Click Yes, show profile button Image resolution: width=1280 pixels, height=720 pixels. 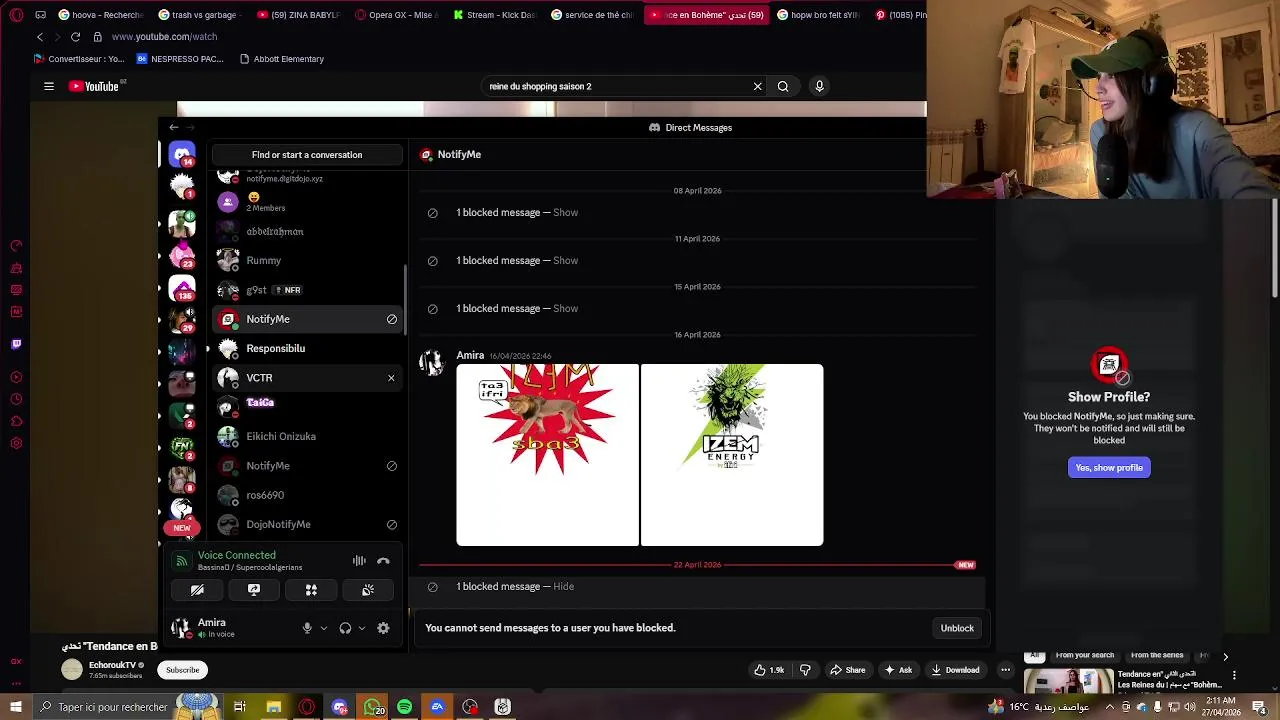pyautogui.click(x=1109, y=467)
